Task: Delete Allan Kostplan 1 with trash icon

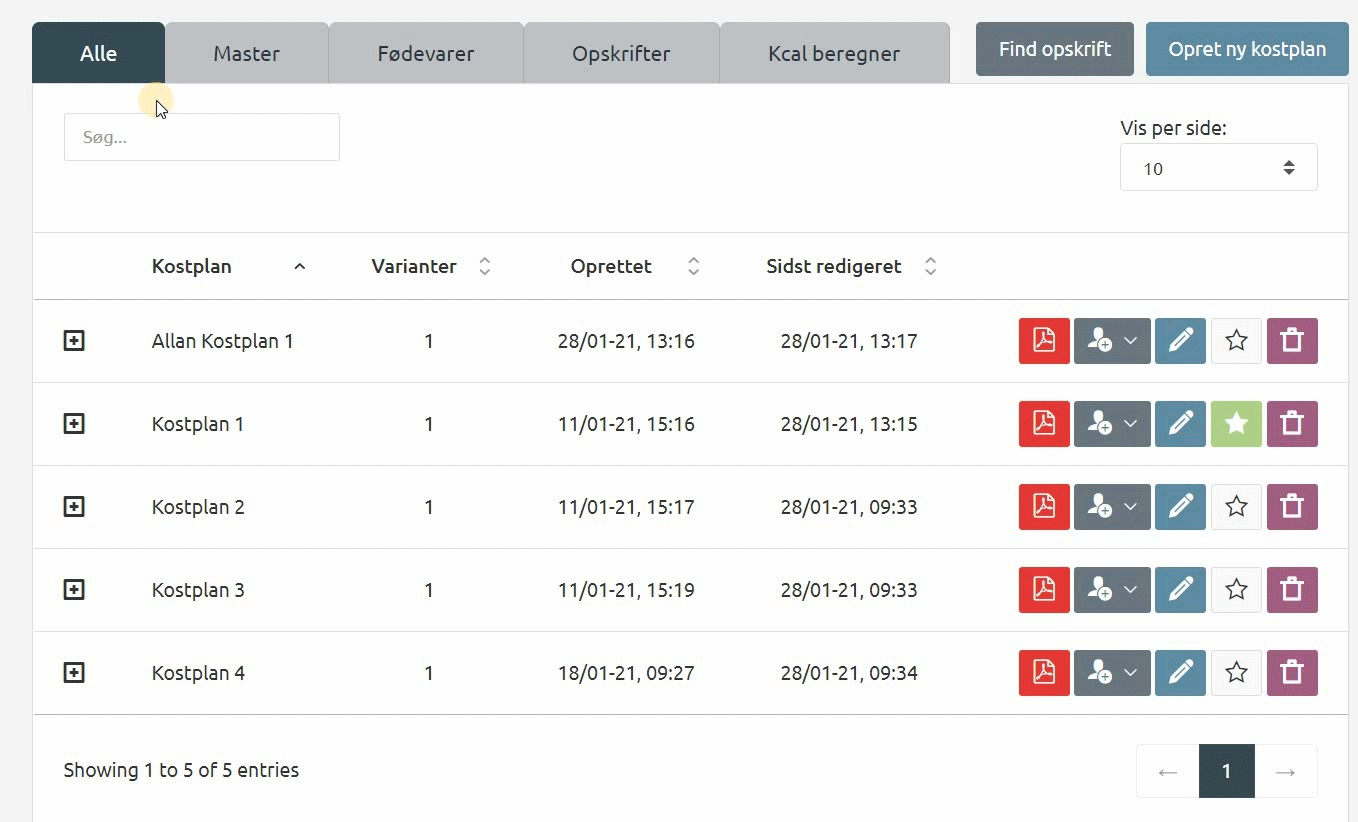Action: tap(1292, 341)
